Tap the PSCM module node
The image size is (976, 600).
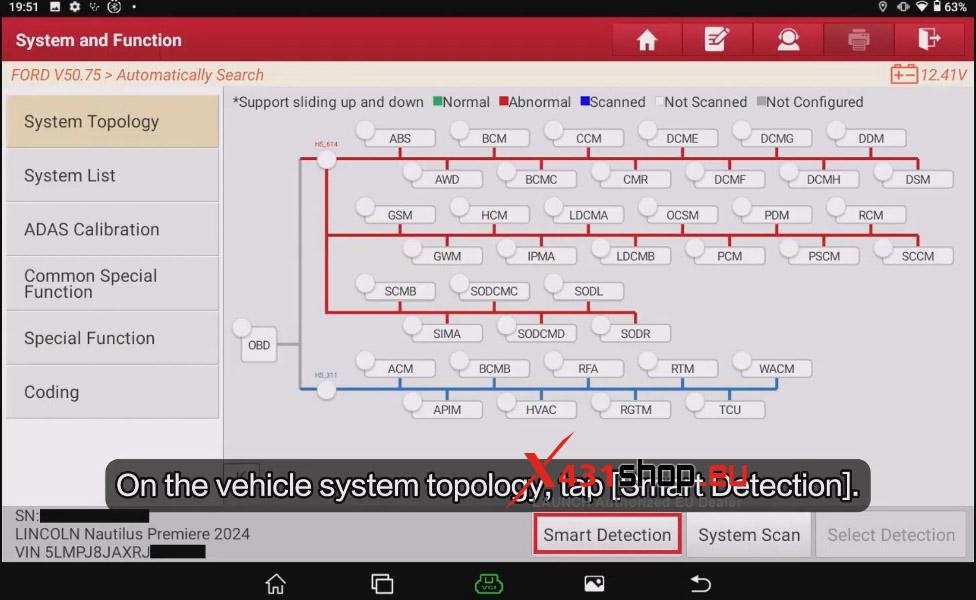[824, 256]
